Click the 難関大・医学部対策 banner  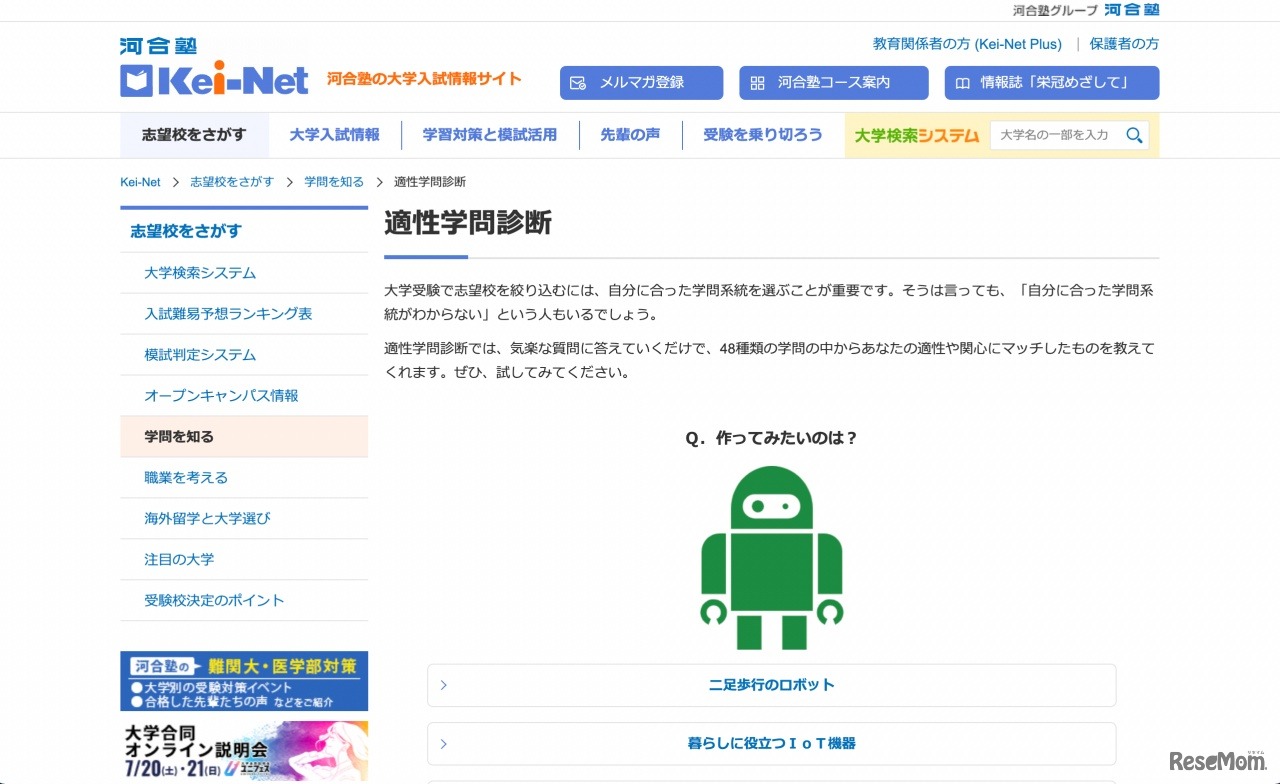(244, 681)
